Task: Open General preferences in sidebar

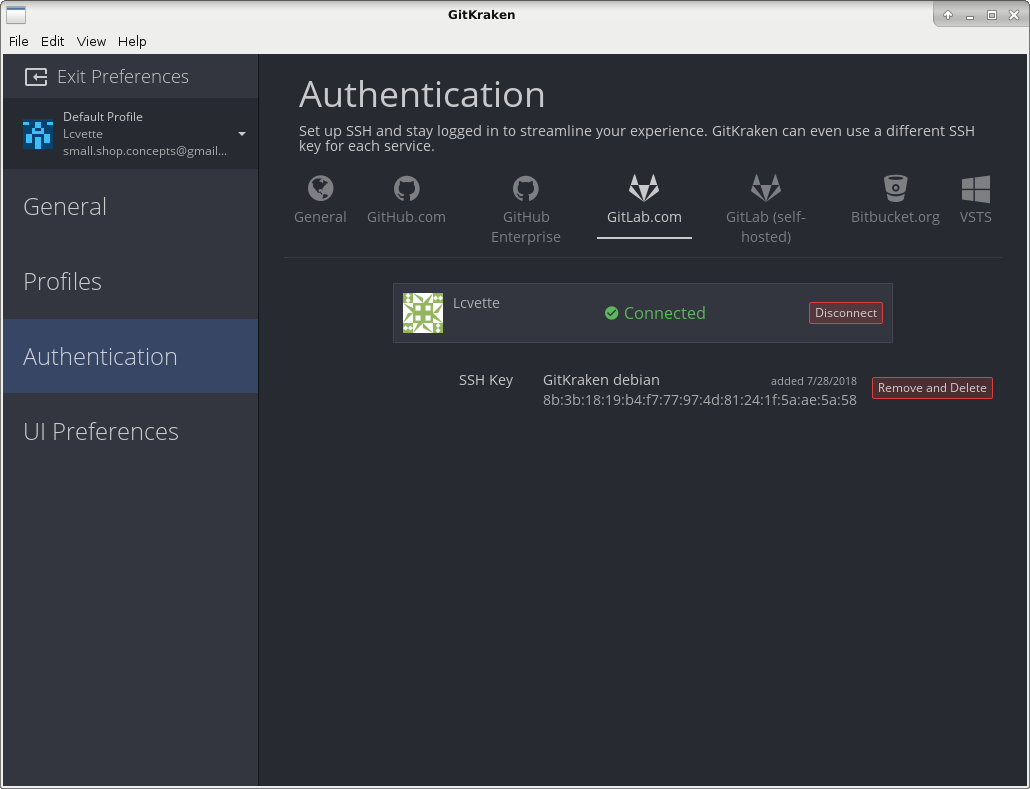Action: pyautogui.click(x=130, y=207)
